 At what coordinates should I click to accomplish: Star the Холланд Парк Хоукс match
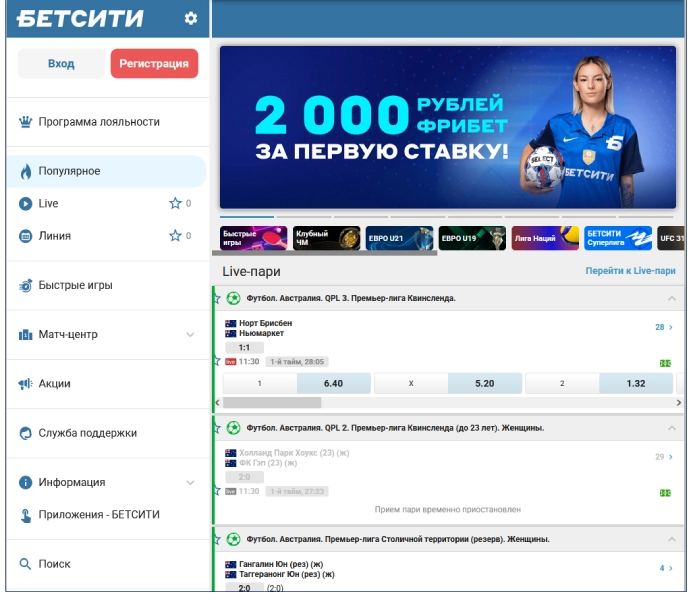click(x=217, y=491)
